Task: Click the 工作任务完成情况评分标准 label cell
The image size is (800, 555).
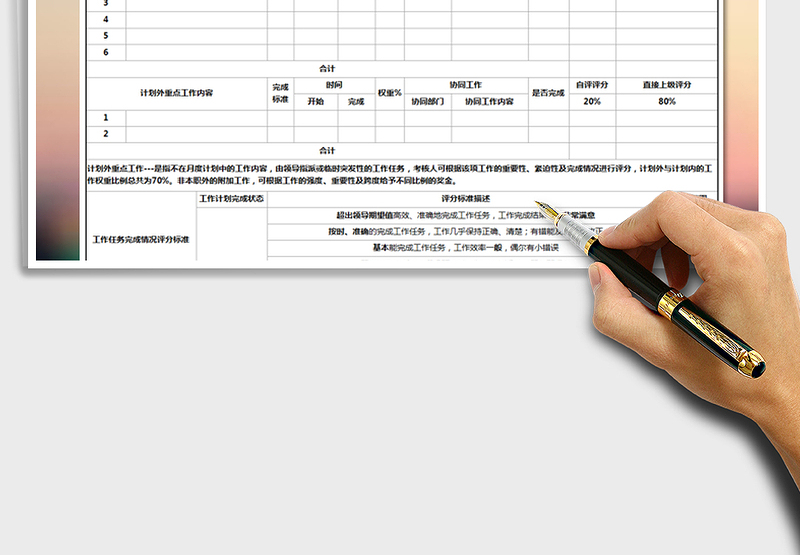Action: 141,240
